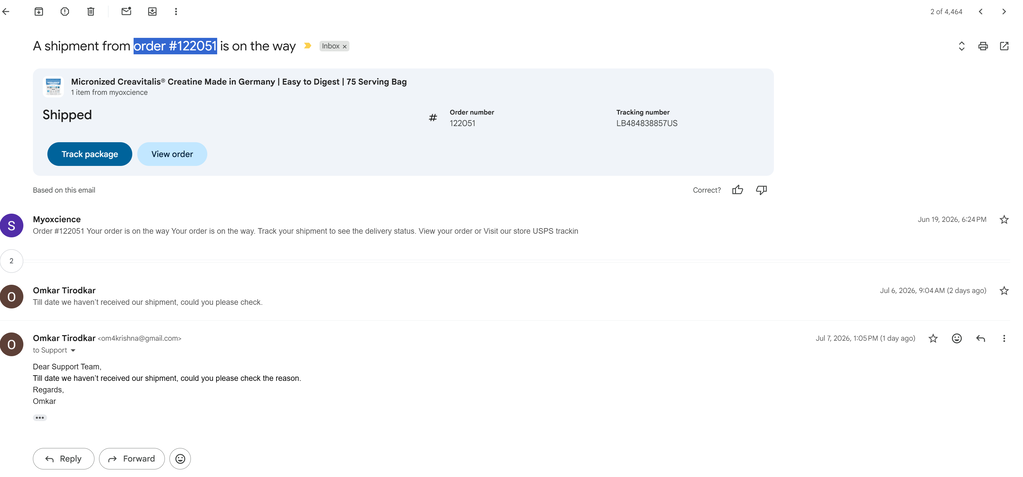Click the 'Shipped' status text
The width and height of the screenshot is (1023, 477).
[x=67, y=115]
